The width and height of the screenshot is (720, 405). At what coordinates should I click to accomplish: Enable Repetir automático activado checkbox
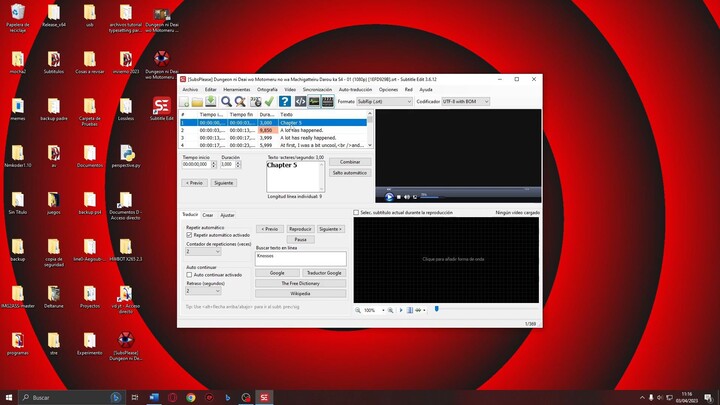tap(189, 235)
